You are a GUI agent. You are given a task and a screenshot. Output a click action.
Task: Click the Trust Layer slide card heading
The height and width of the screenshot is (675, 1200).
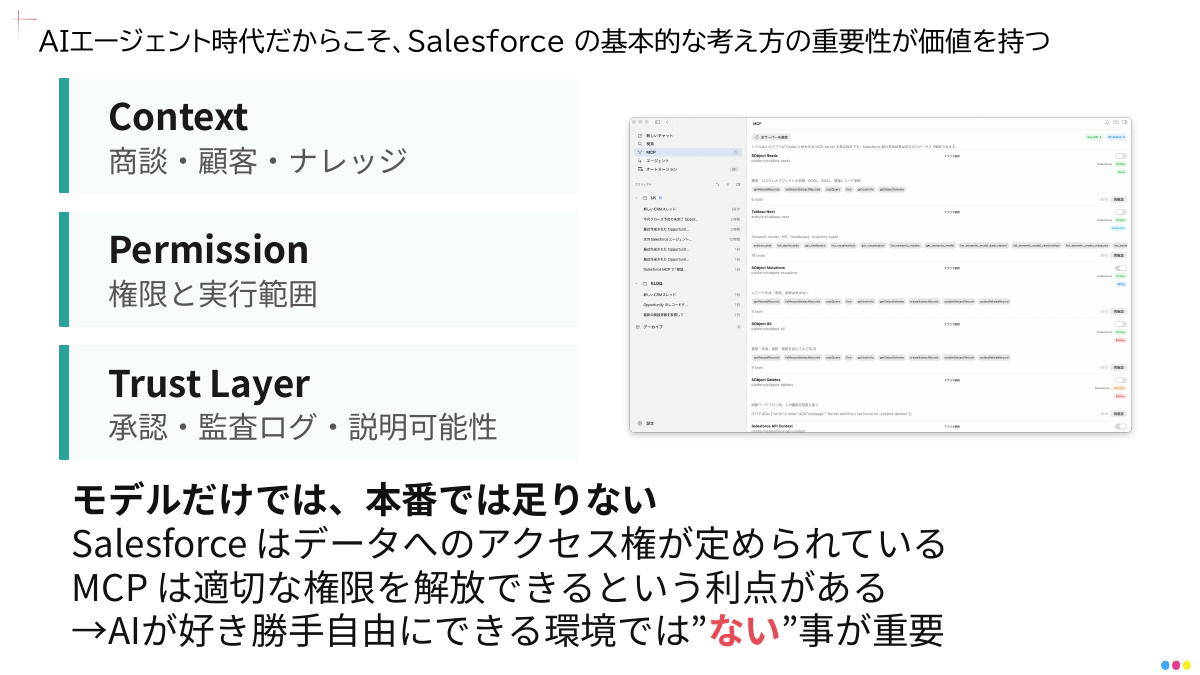(209, 383)
